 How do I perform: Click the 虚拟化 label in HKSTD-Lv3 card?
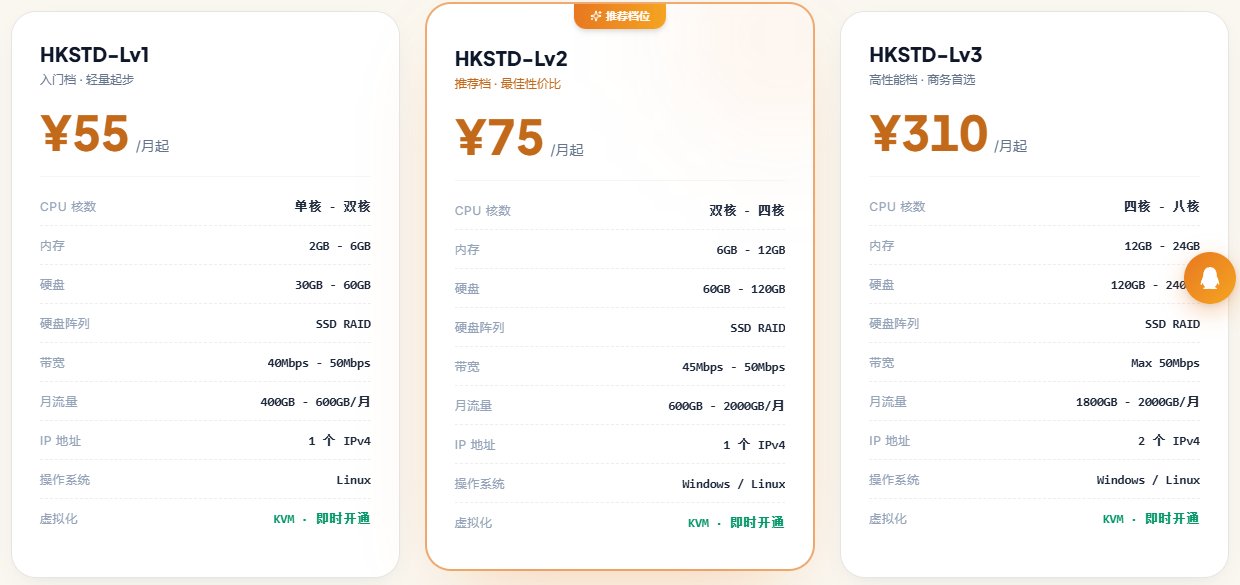point(888,519)
